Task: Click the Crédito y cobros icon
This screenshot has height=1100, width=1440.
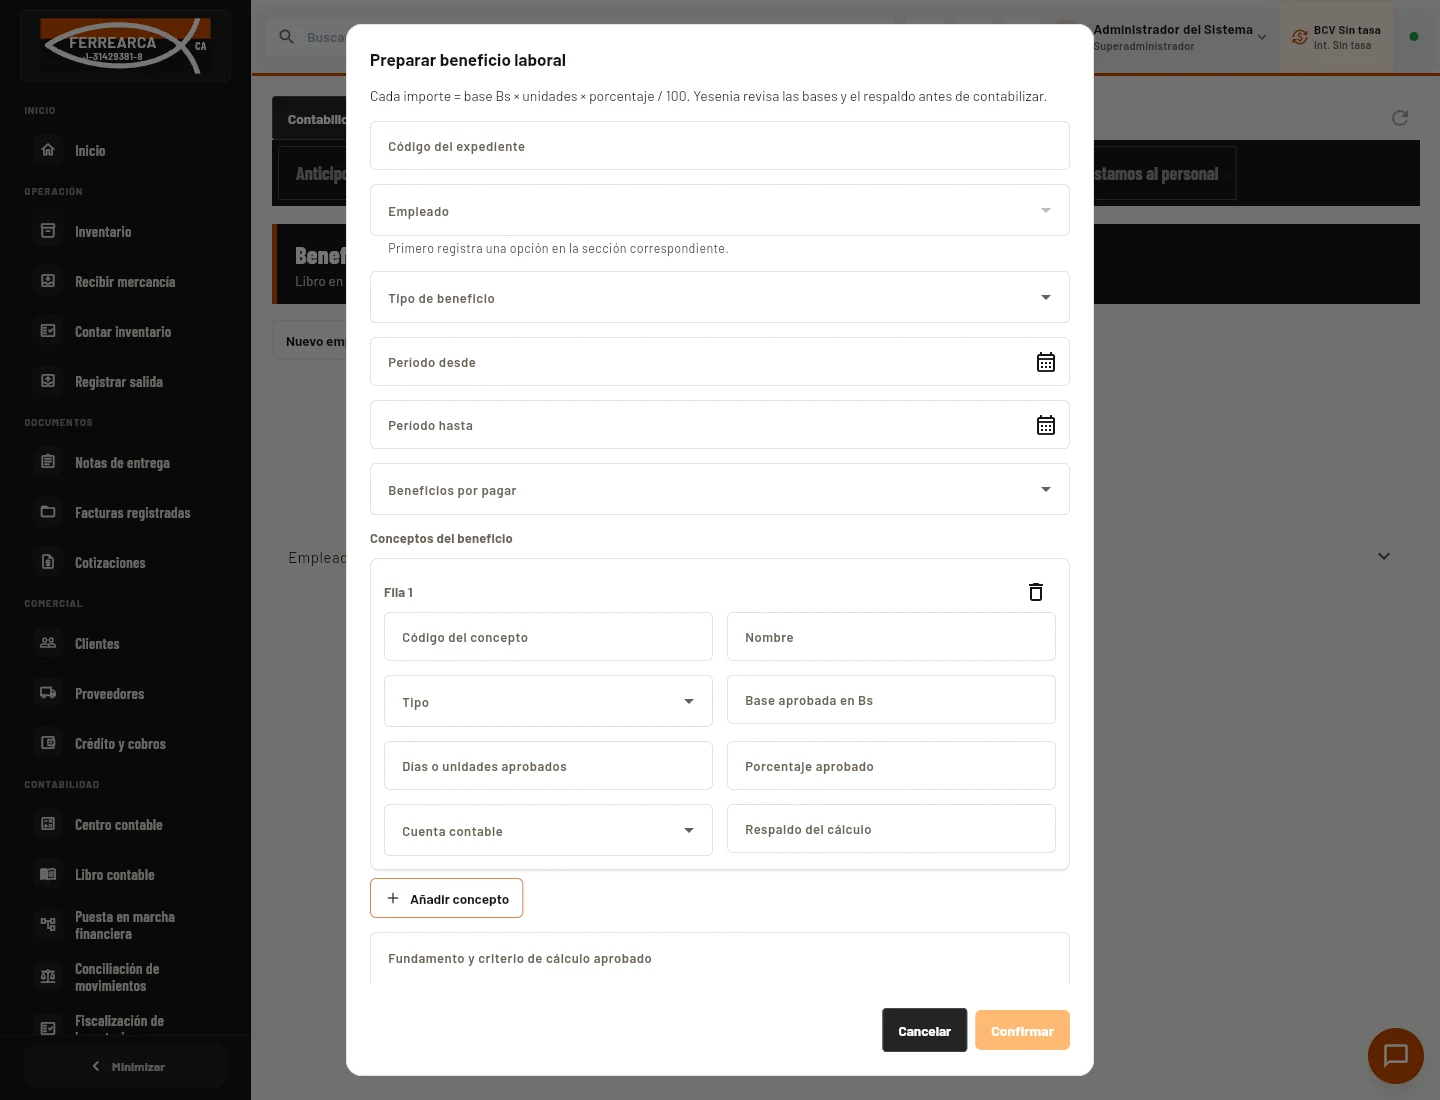Action: pyautogui.click(x=48, y=743)
